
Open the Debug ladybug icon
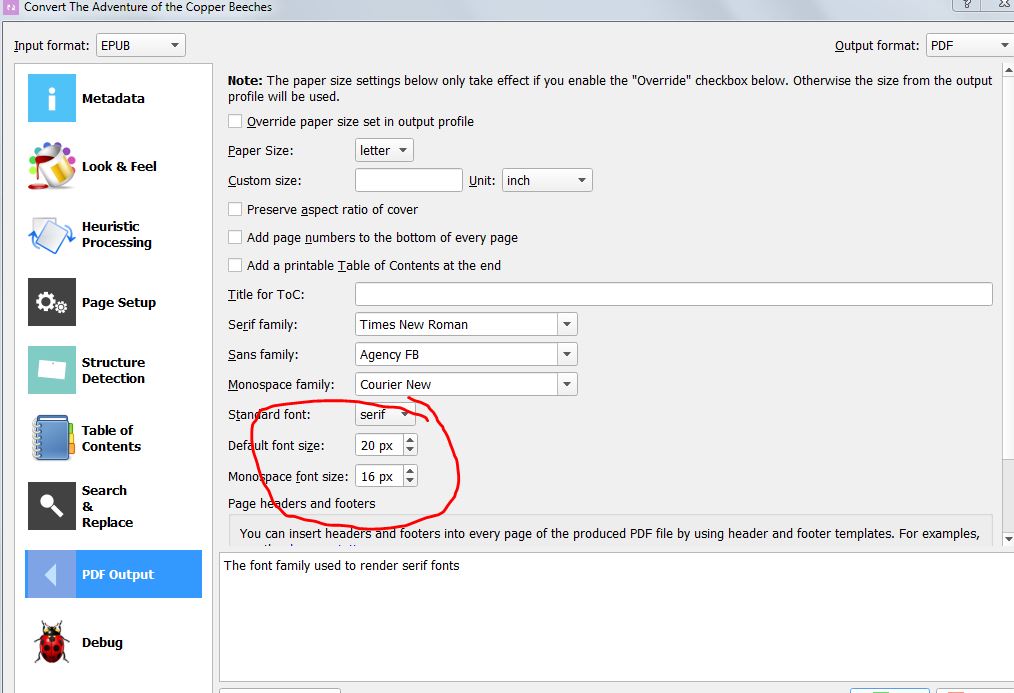52,642
